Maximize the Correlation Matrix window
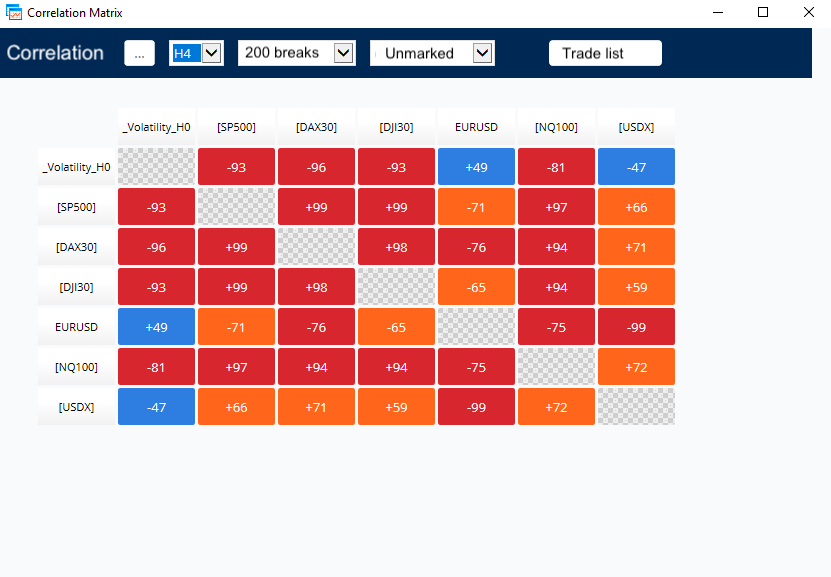Viewport: 831px width, 577px height. [x=763, y=12]
